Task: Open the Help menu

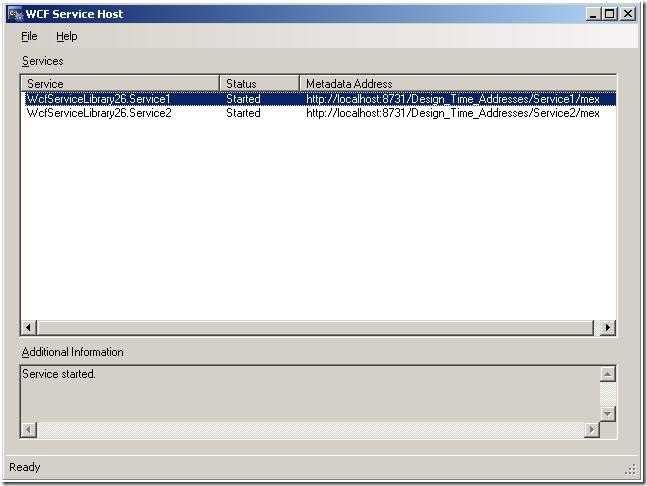Action: click(x=66, y=36)
